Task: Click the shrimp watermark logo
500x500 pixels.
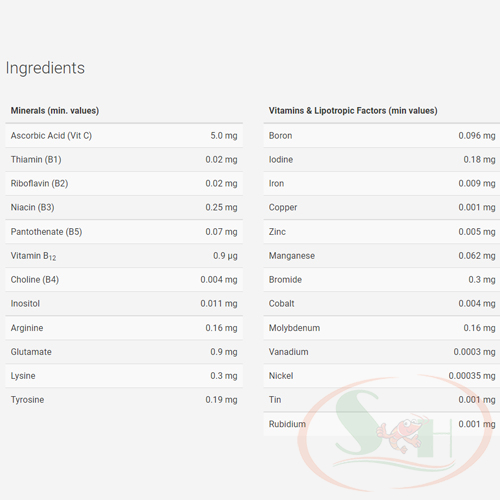Action: pyautogui.click(x=396, y=433)
